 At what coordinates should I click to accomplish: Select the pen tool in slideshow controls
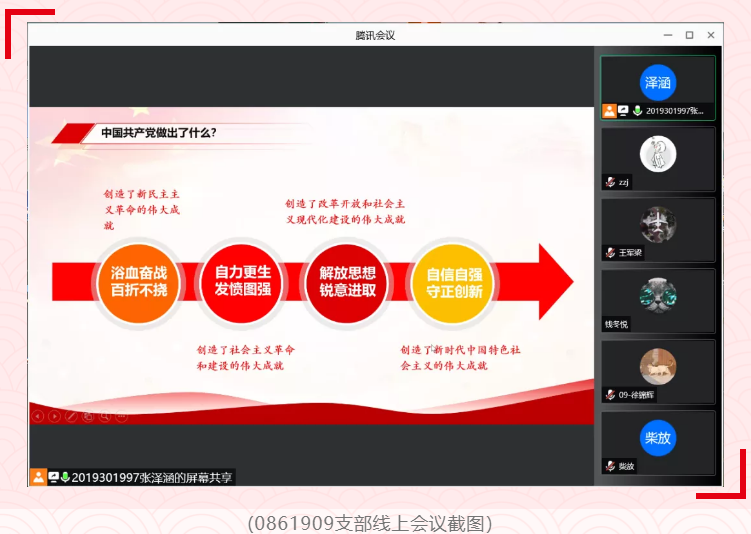71,416
